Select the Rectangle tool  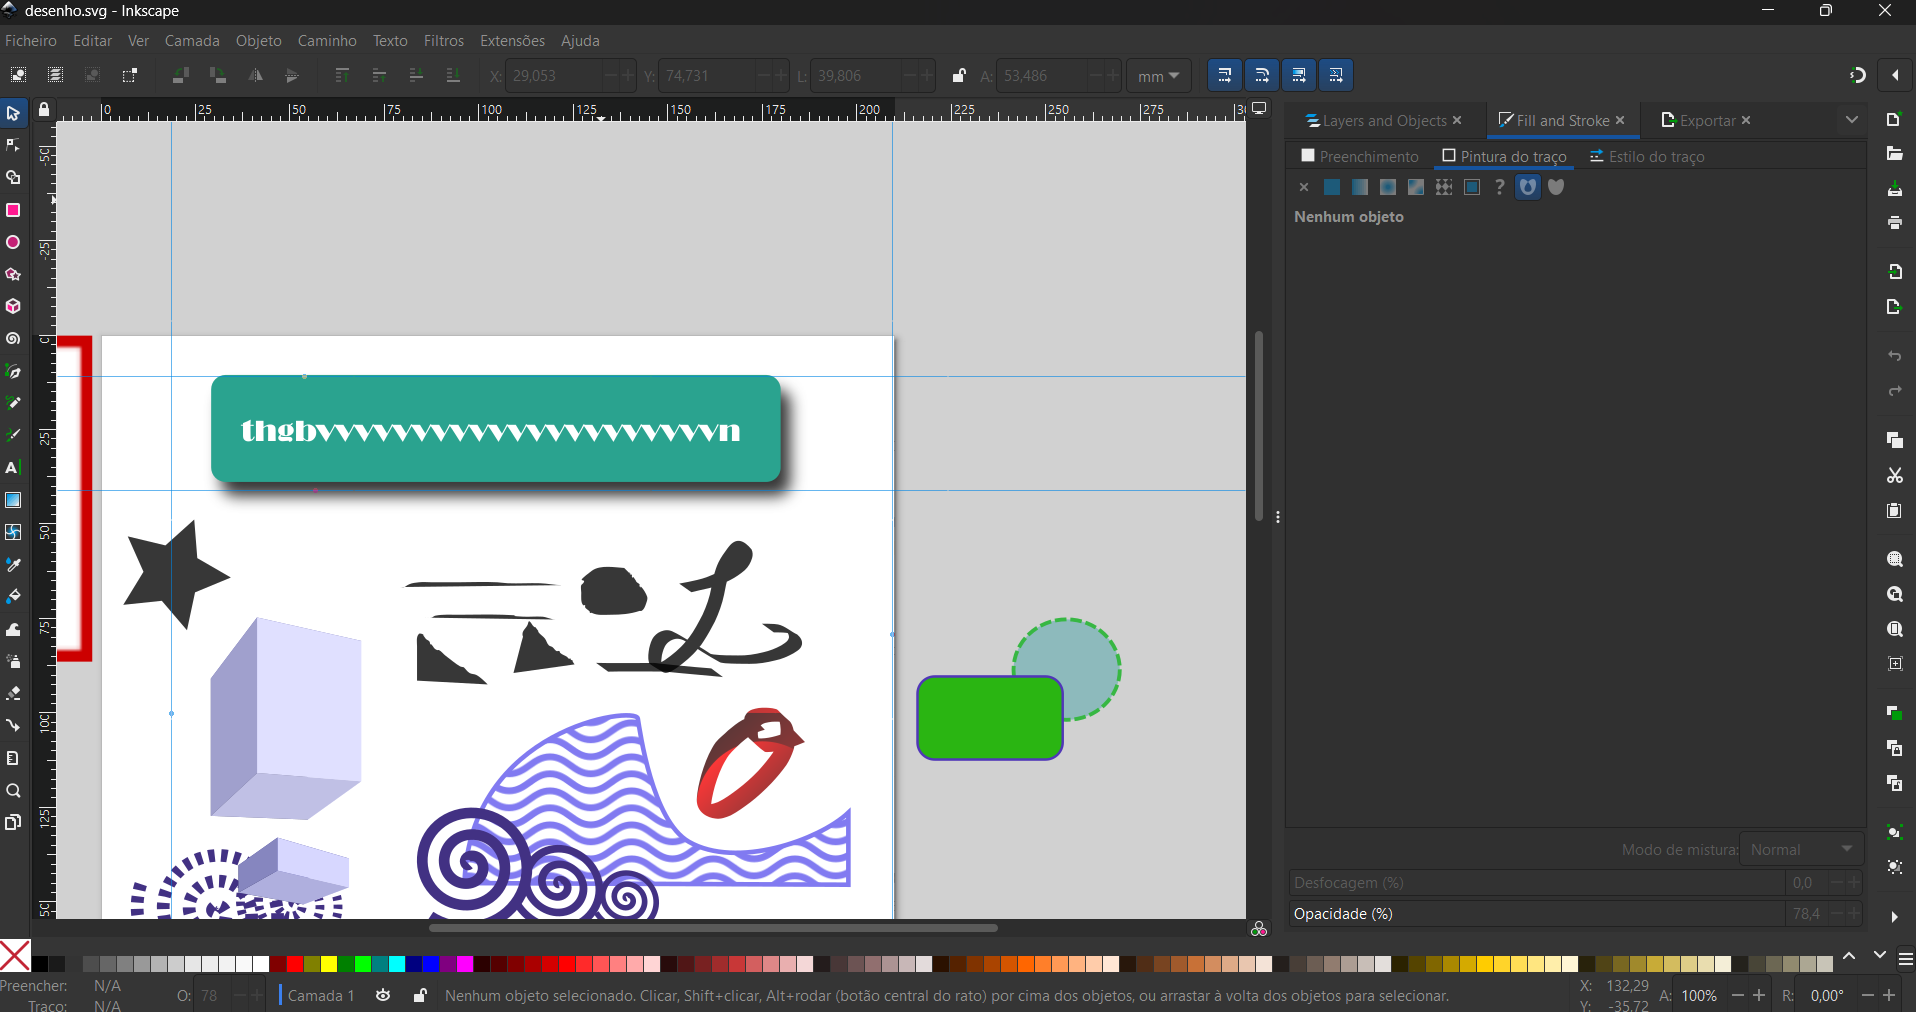[13, 210]
